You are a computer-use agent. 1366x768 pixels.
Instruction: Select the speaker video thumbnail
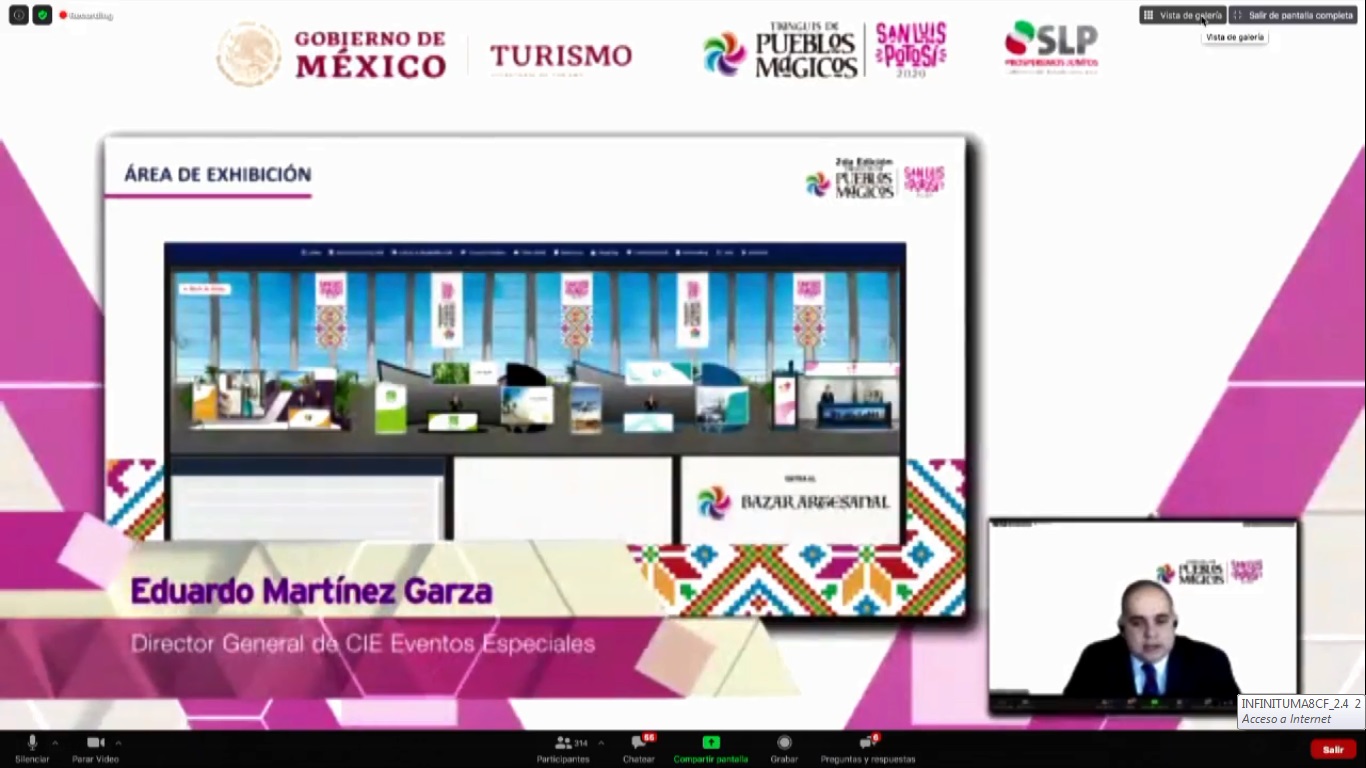pyautogui.click(x=1143, y=617)
